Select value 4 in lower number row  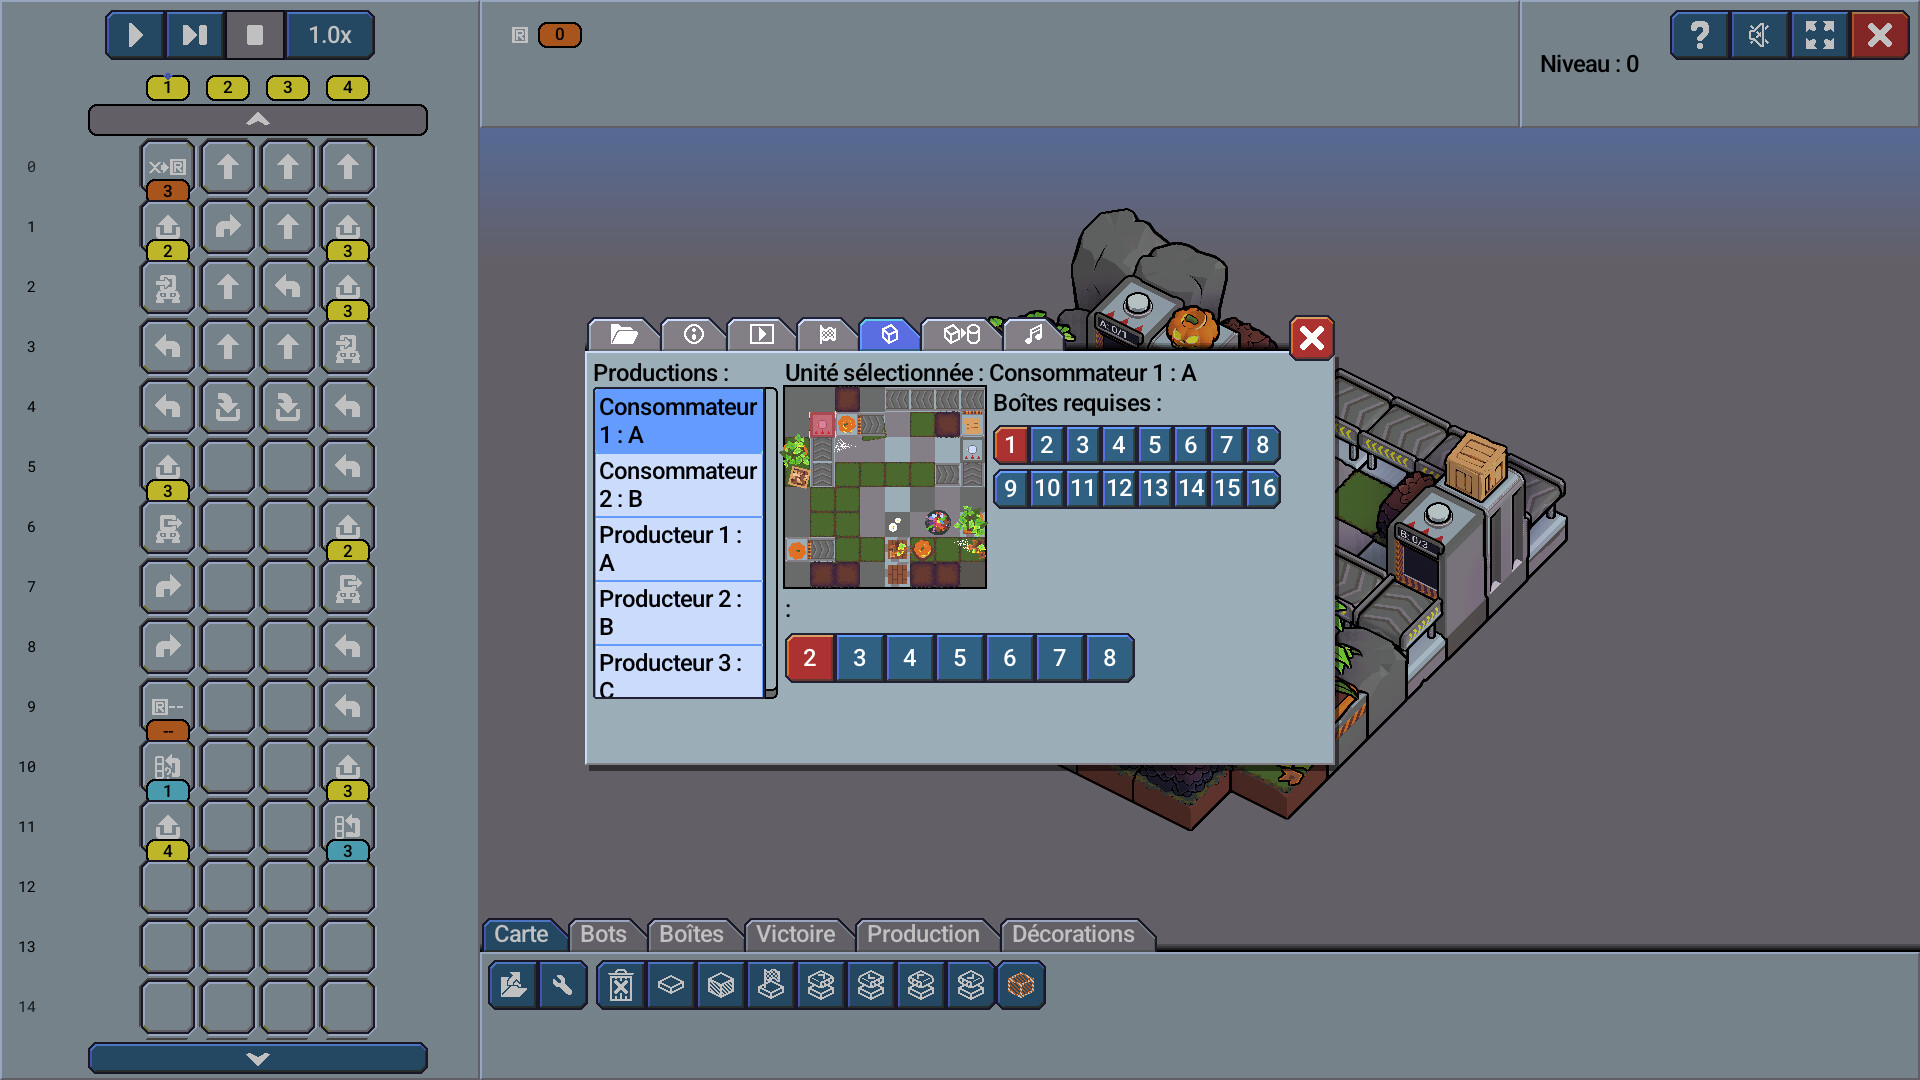coord(909,658)
